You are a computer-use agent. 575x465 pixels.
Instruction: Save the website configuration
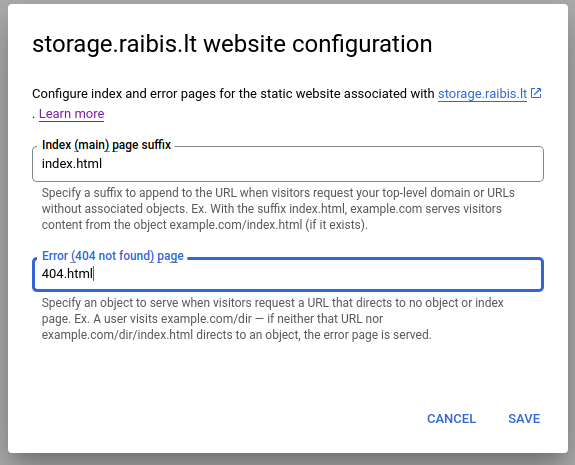[x=524, y=419]
